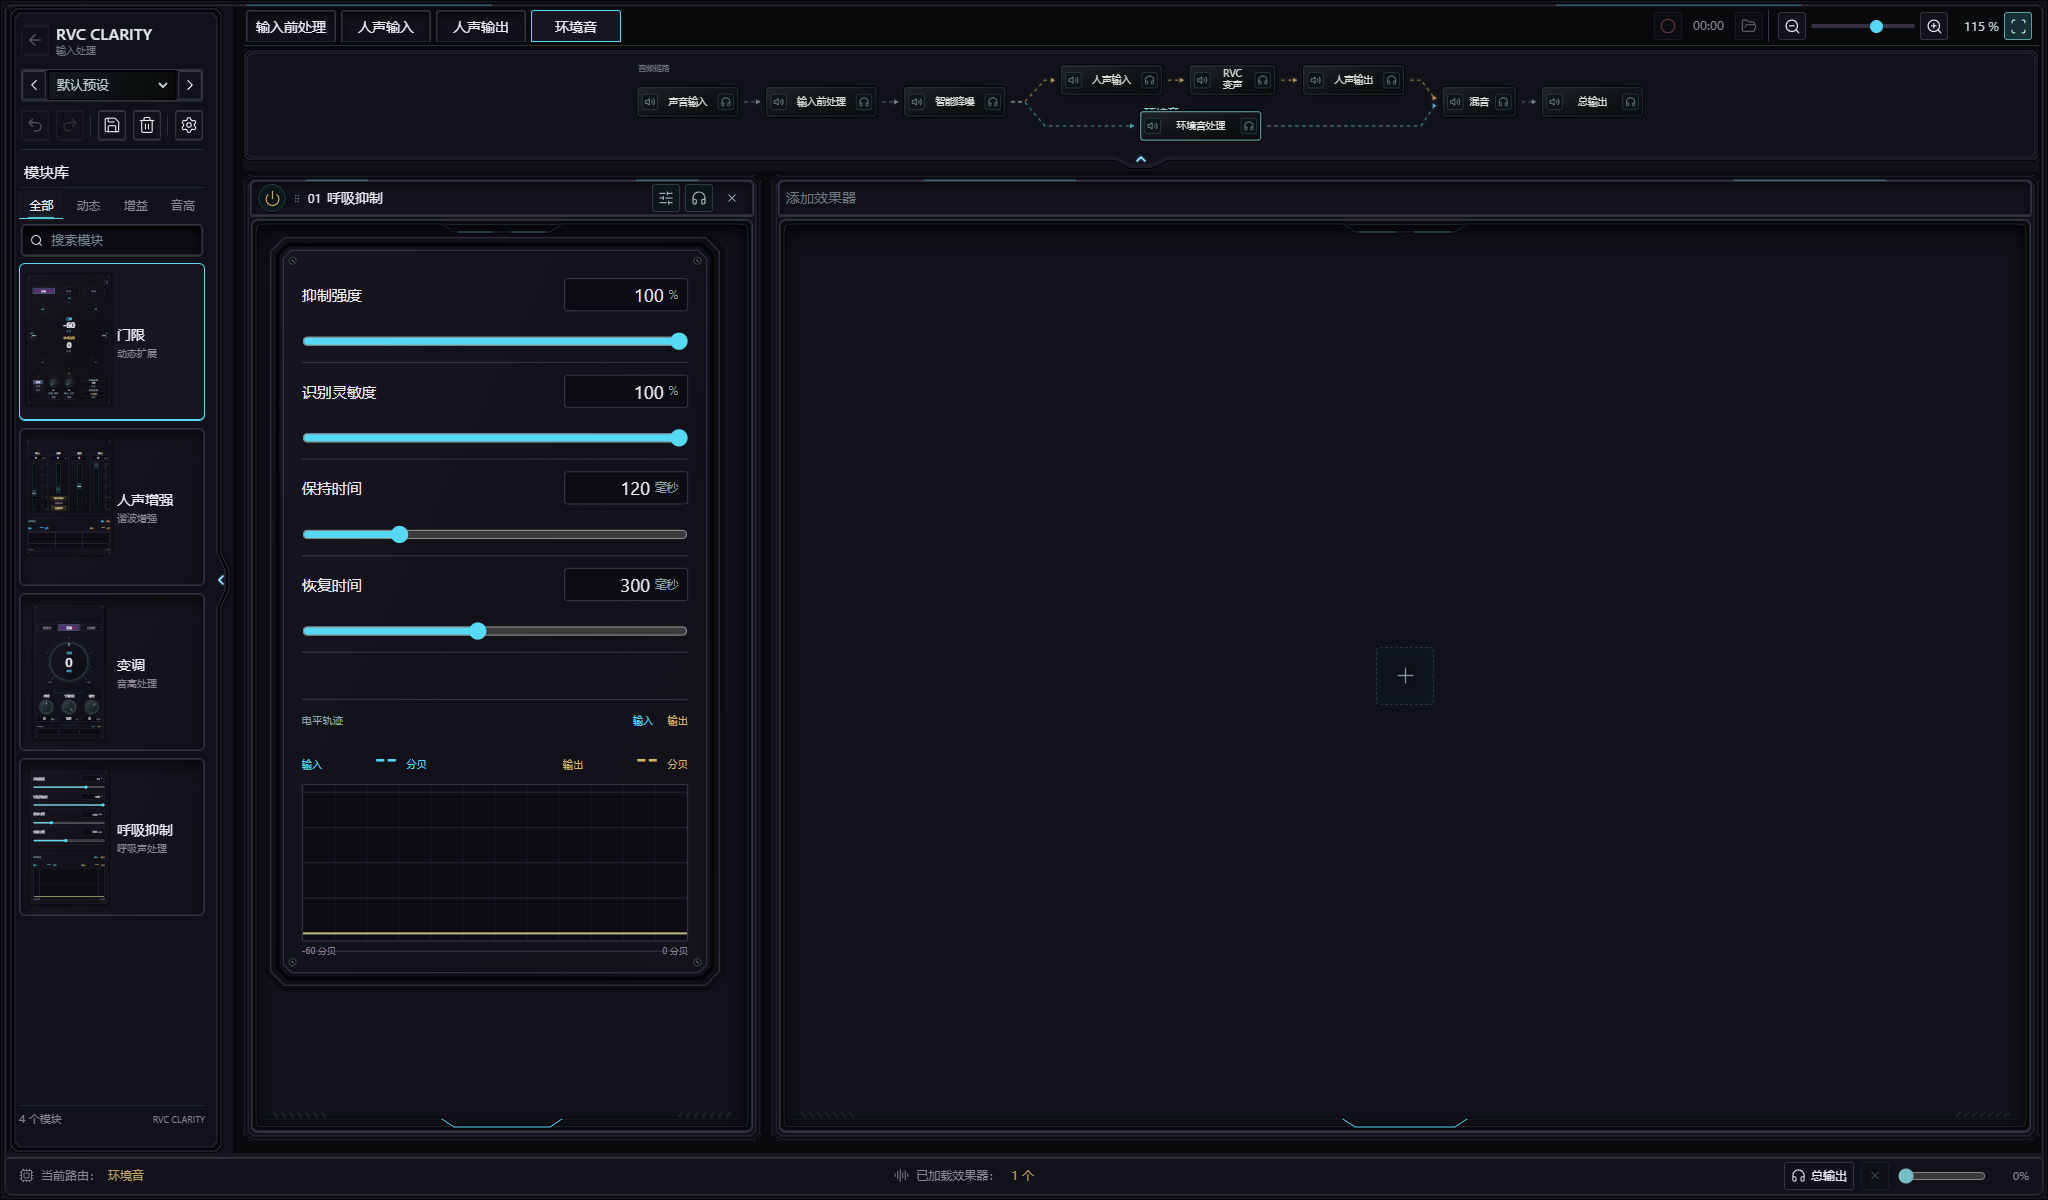Screen dimensions: 2048x1200
Task: Click the redo icon in preset toolbar
Action: point(70,125)
